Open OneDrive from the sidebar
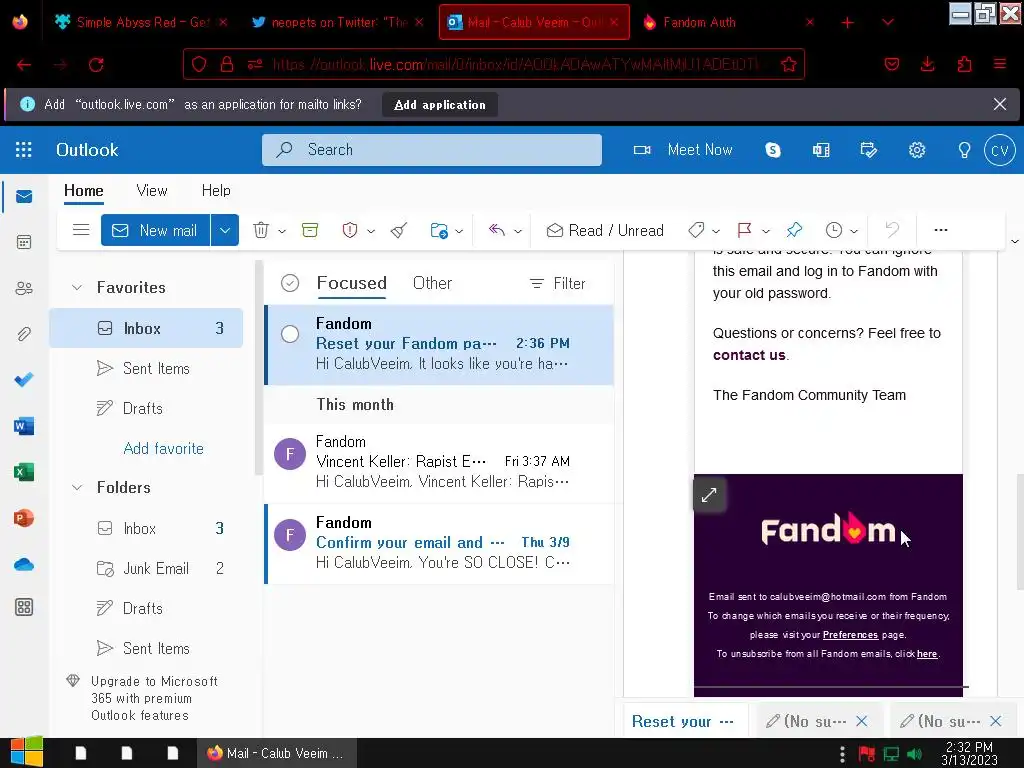This screenshot has height=768, width=1024. click(x=24, y=564)
